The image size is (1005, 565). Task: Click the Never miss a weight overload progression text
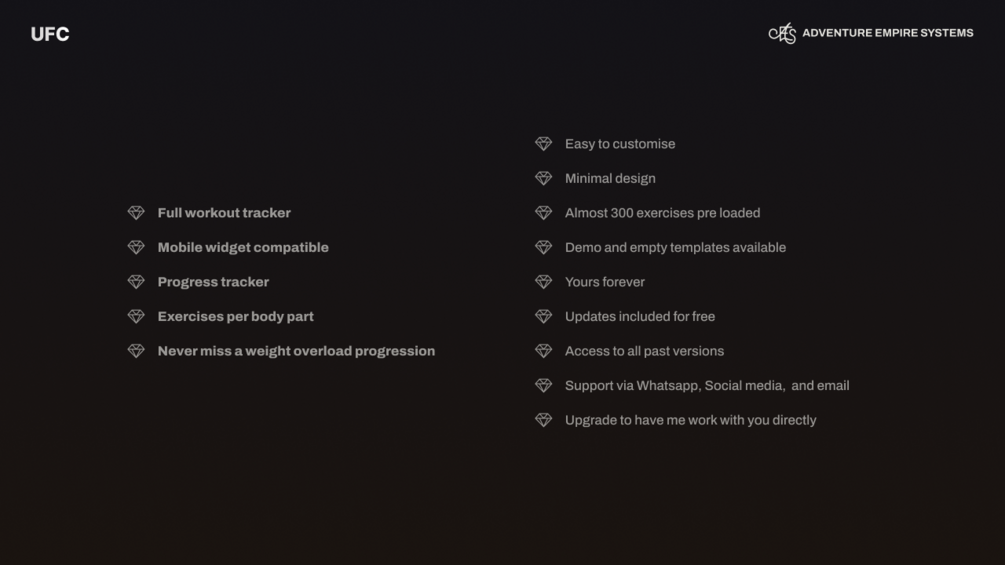coord(296,351)
